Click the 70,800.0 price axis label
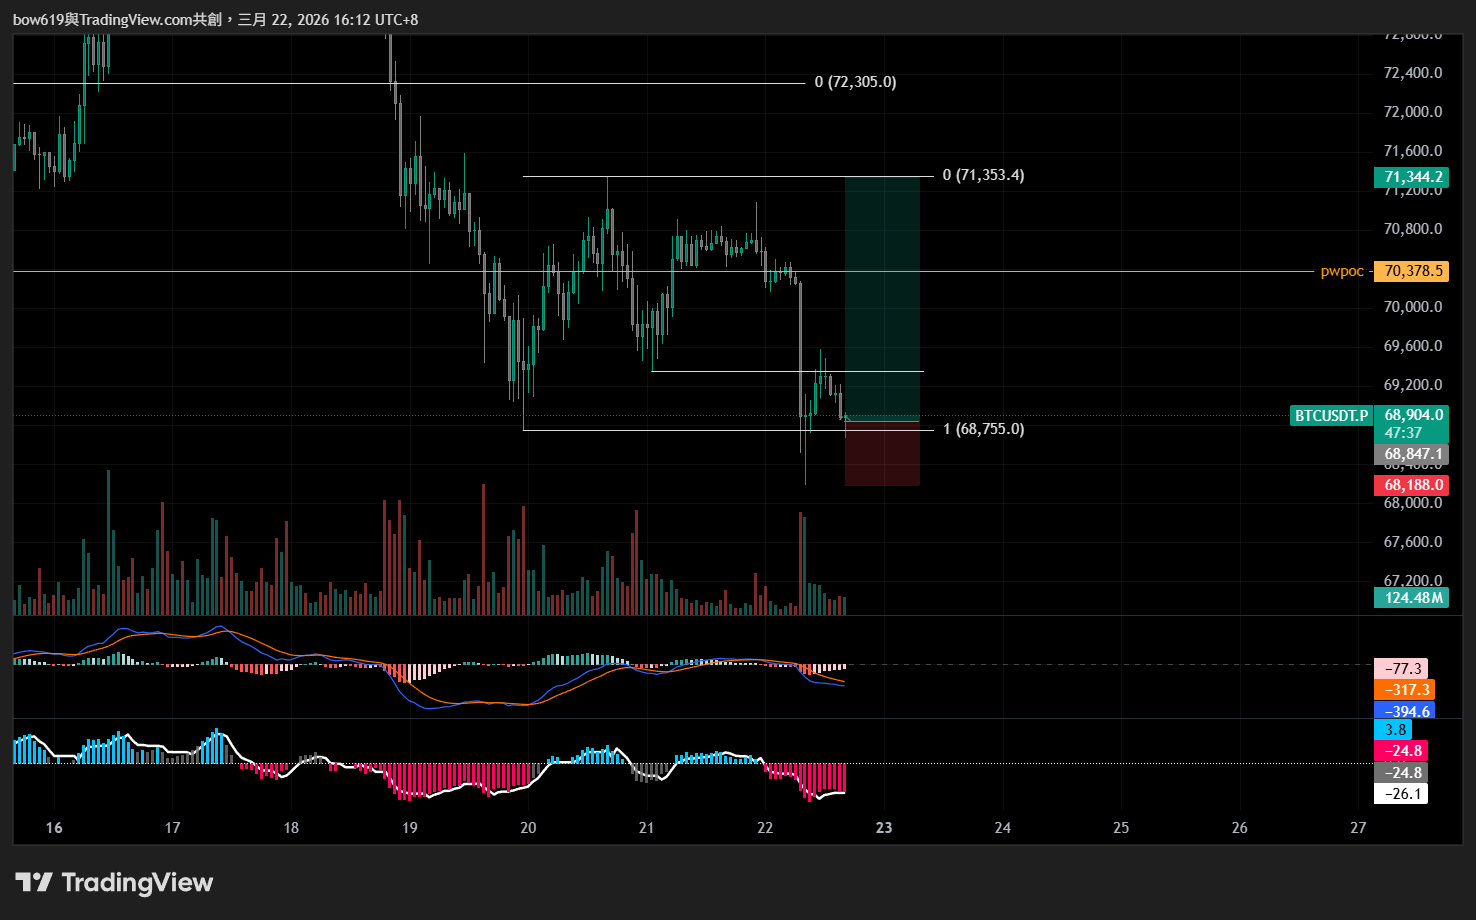 (1413, 229)
